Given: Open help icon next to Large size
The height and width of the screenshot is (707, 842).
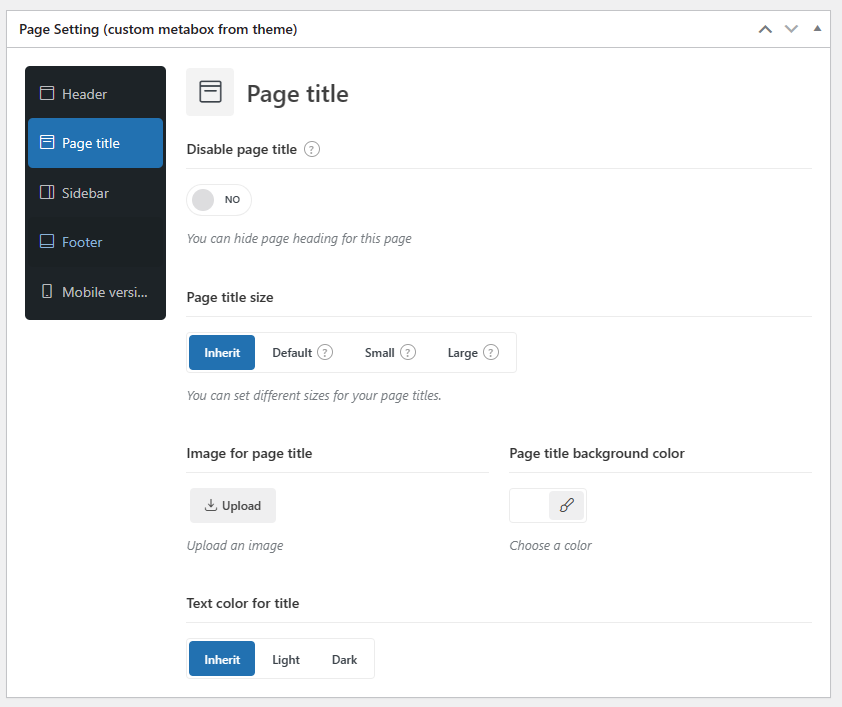Looking at the screenshot, I should [491, 352].
